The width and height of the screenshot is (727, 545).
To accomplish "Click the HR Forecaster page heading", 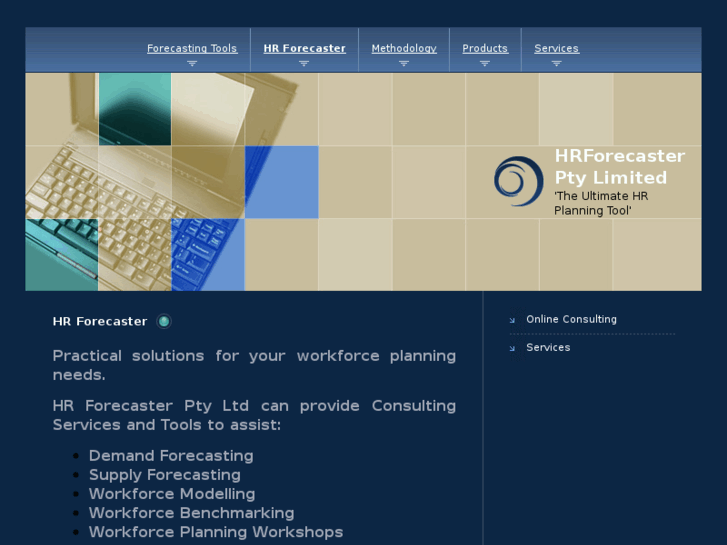I will pyautogui.click(x=100, y=321).
